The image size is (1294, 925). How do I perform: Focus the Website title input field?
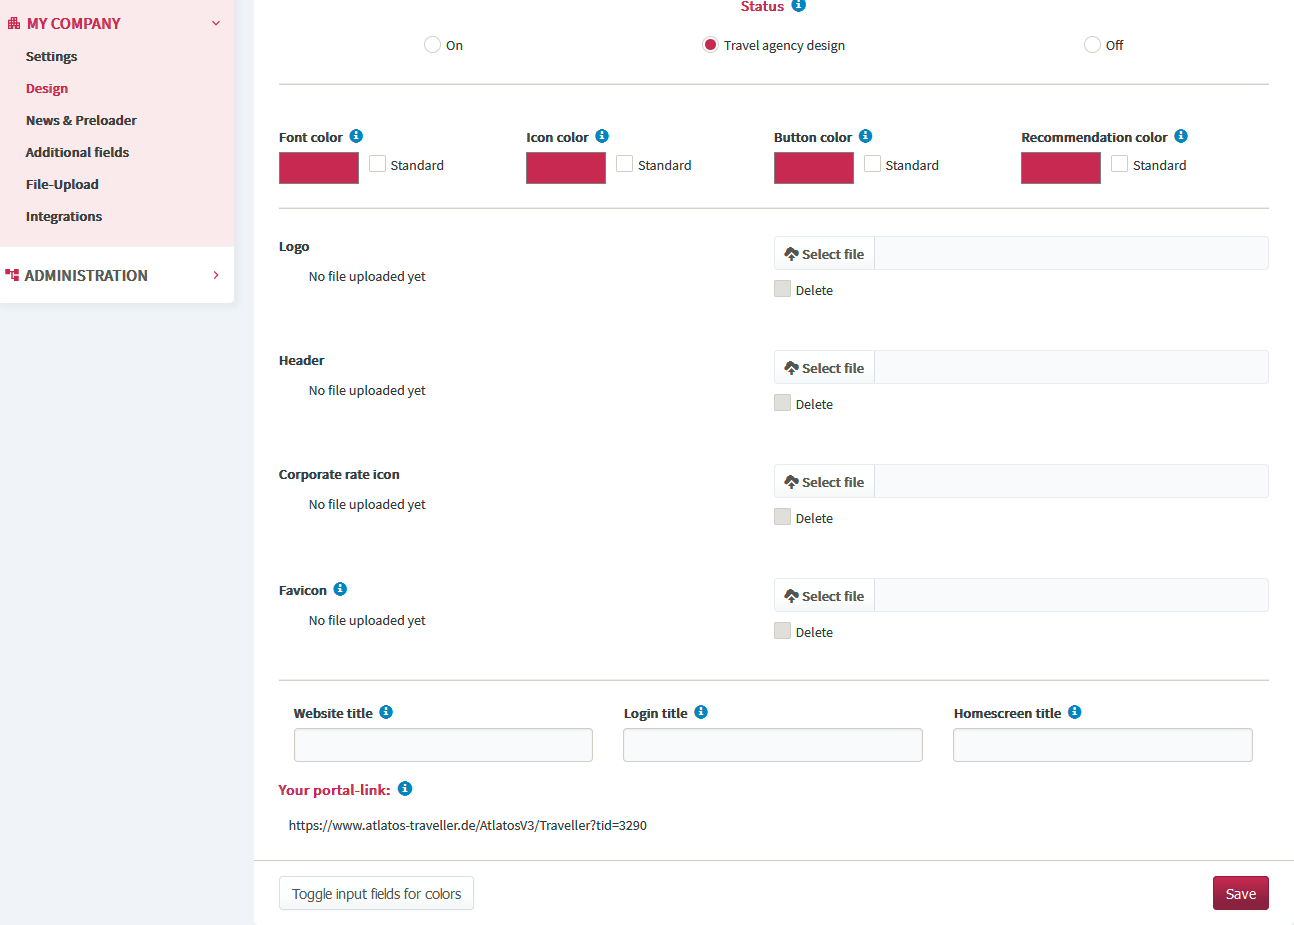443,745
